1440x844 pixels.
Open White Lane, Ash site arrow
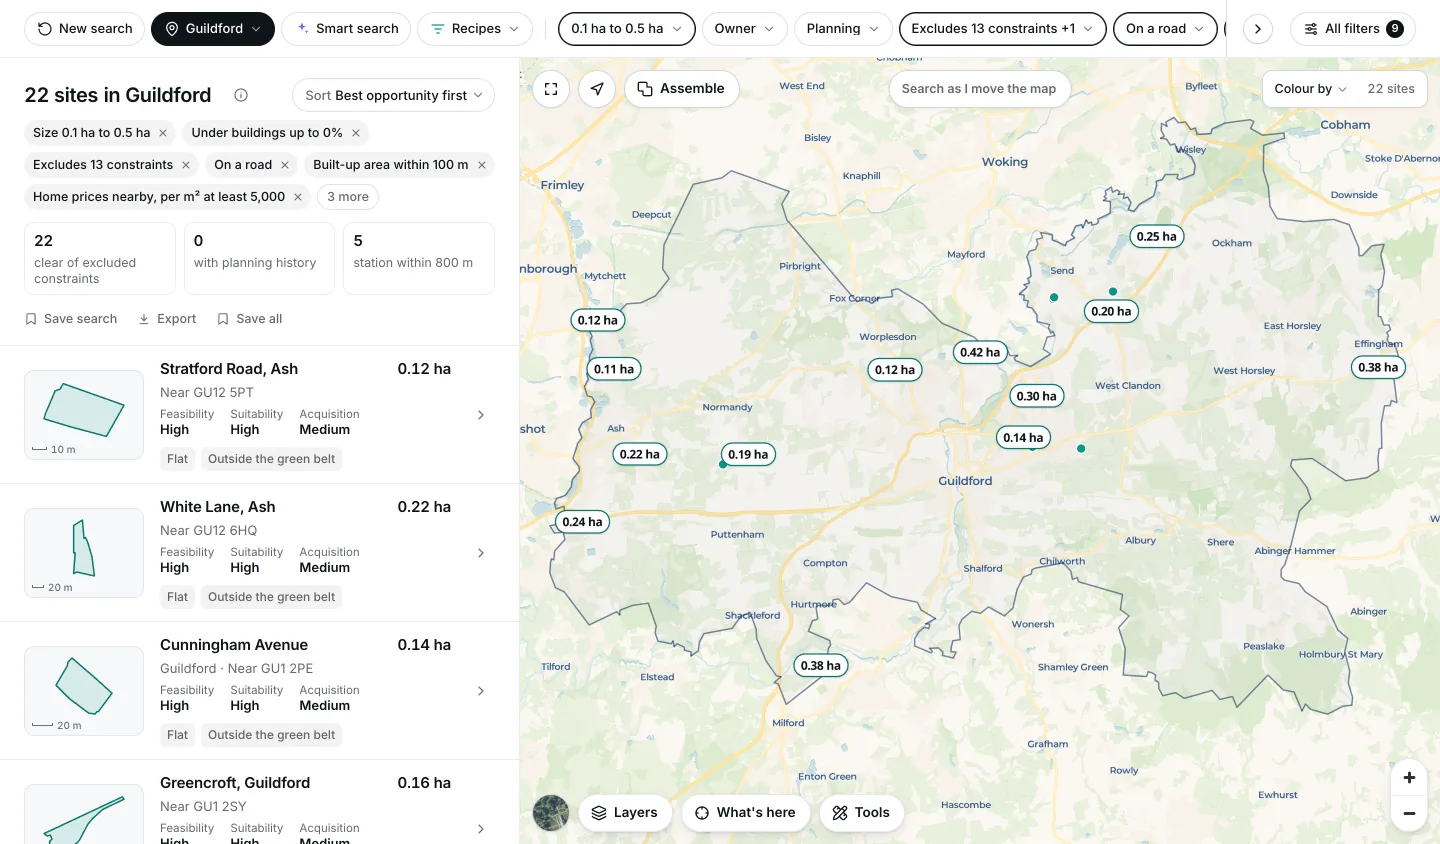(481, 553)
